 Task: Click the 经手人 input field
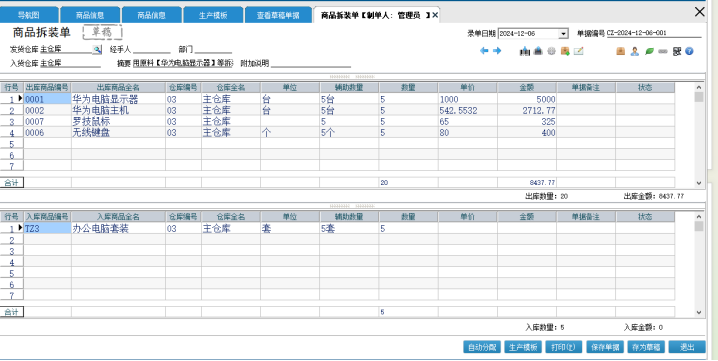coord(152,49)
